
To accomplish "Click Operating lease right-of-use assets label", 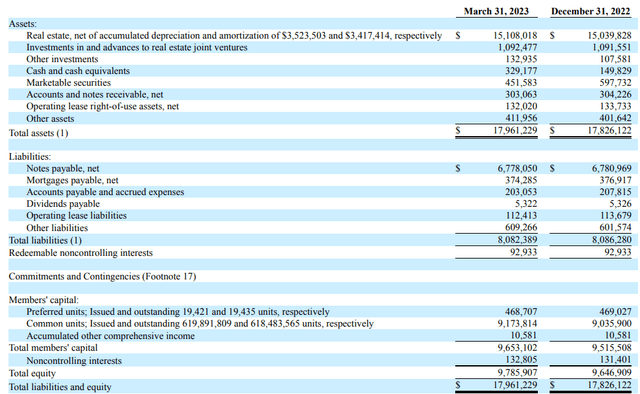I will (102, 107).
